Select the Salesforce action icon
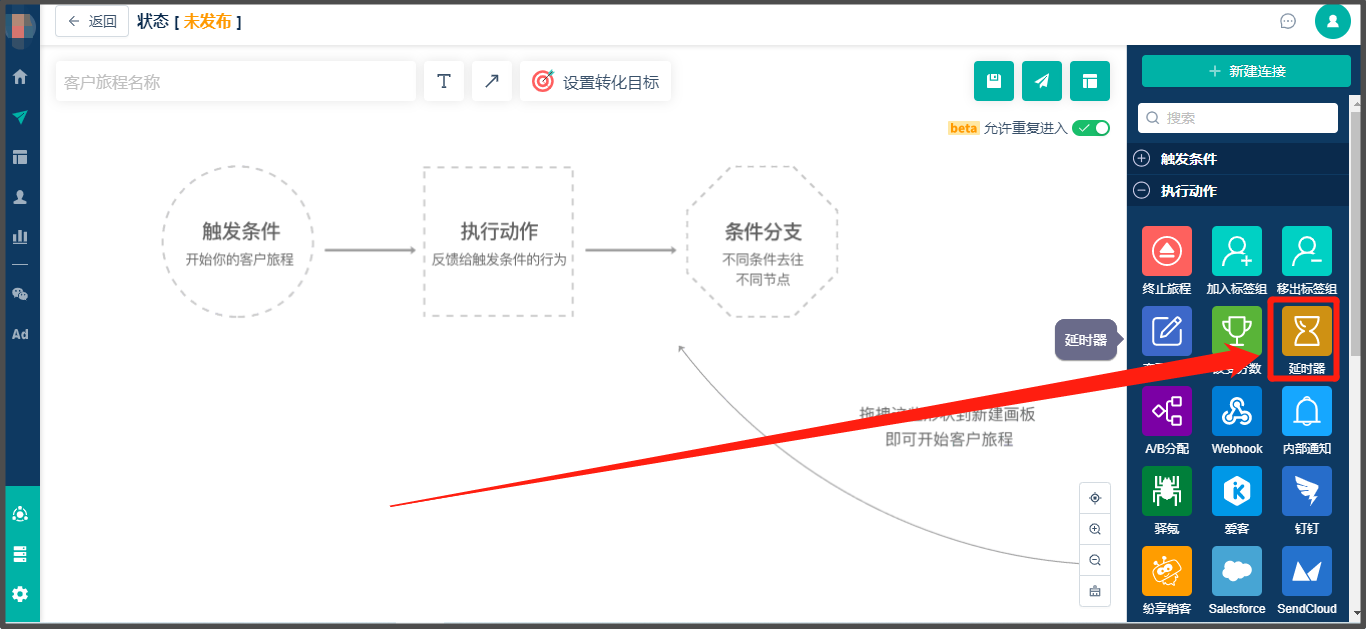The height and width of the screenshot is (629, 1366). (1237, 571)
